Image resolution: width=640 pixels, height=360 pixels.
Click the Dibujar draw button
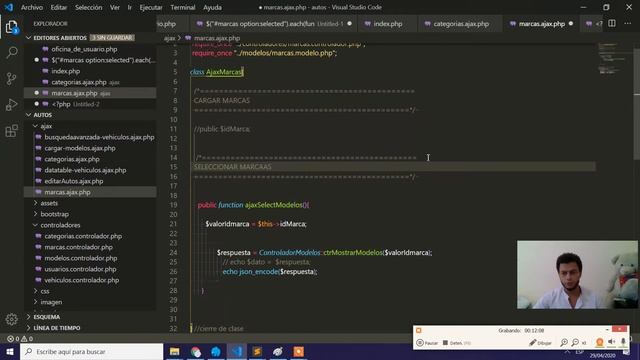tap(540, 343)
